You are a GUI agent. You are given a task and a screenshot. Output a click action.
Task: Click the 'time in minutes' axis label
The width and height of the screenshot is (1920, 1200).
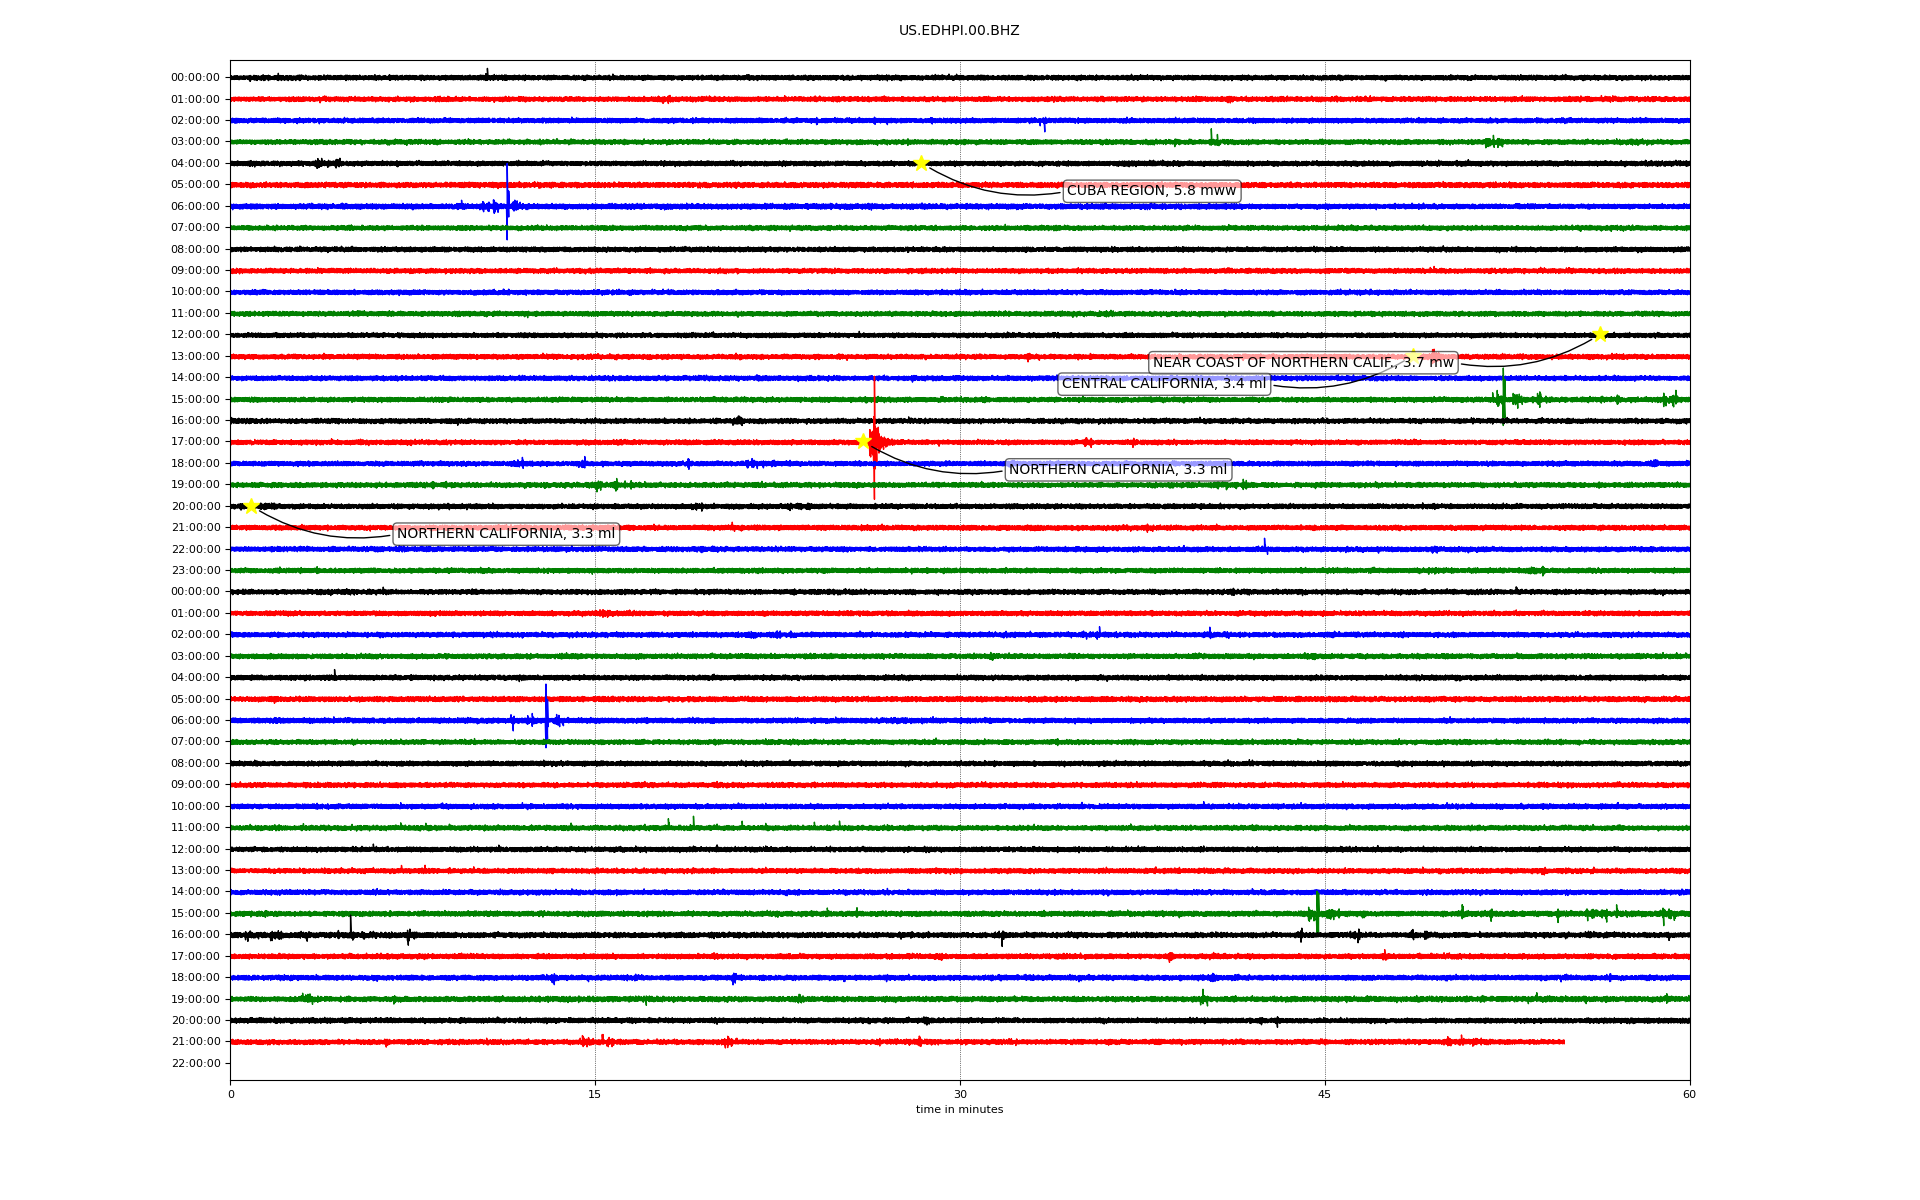click(958, 1109)
